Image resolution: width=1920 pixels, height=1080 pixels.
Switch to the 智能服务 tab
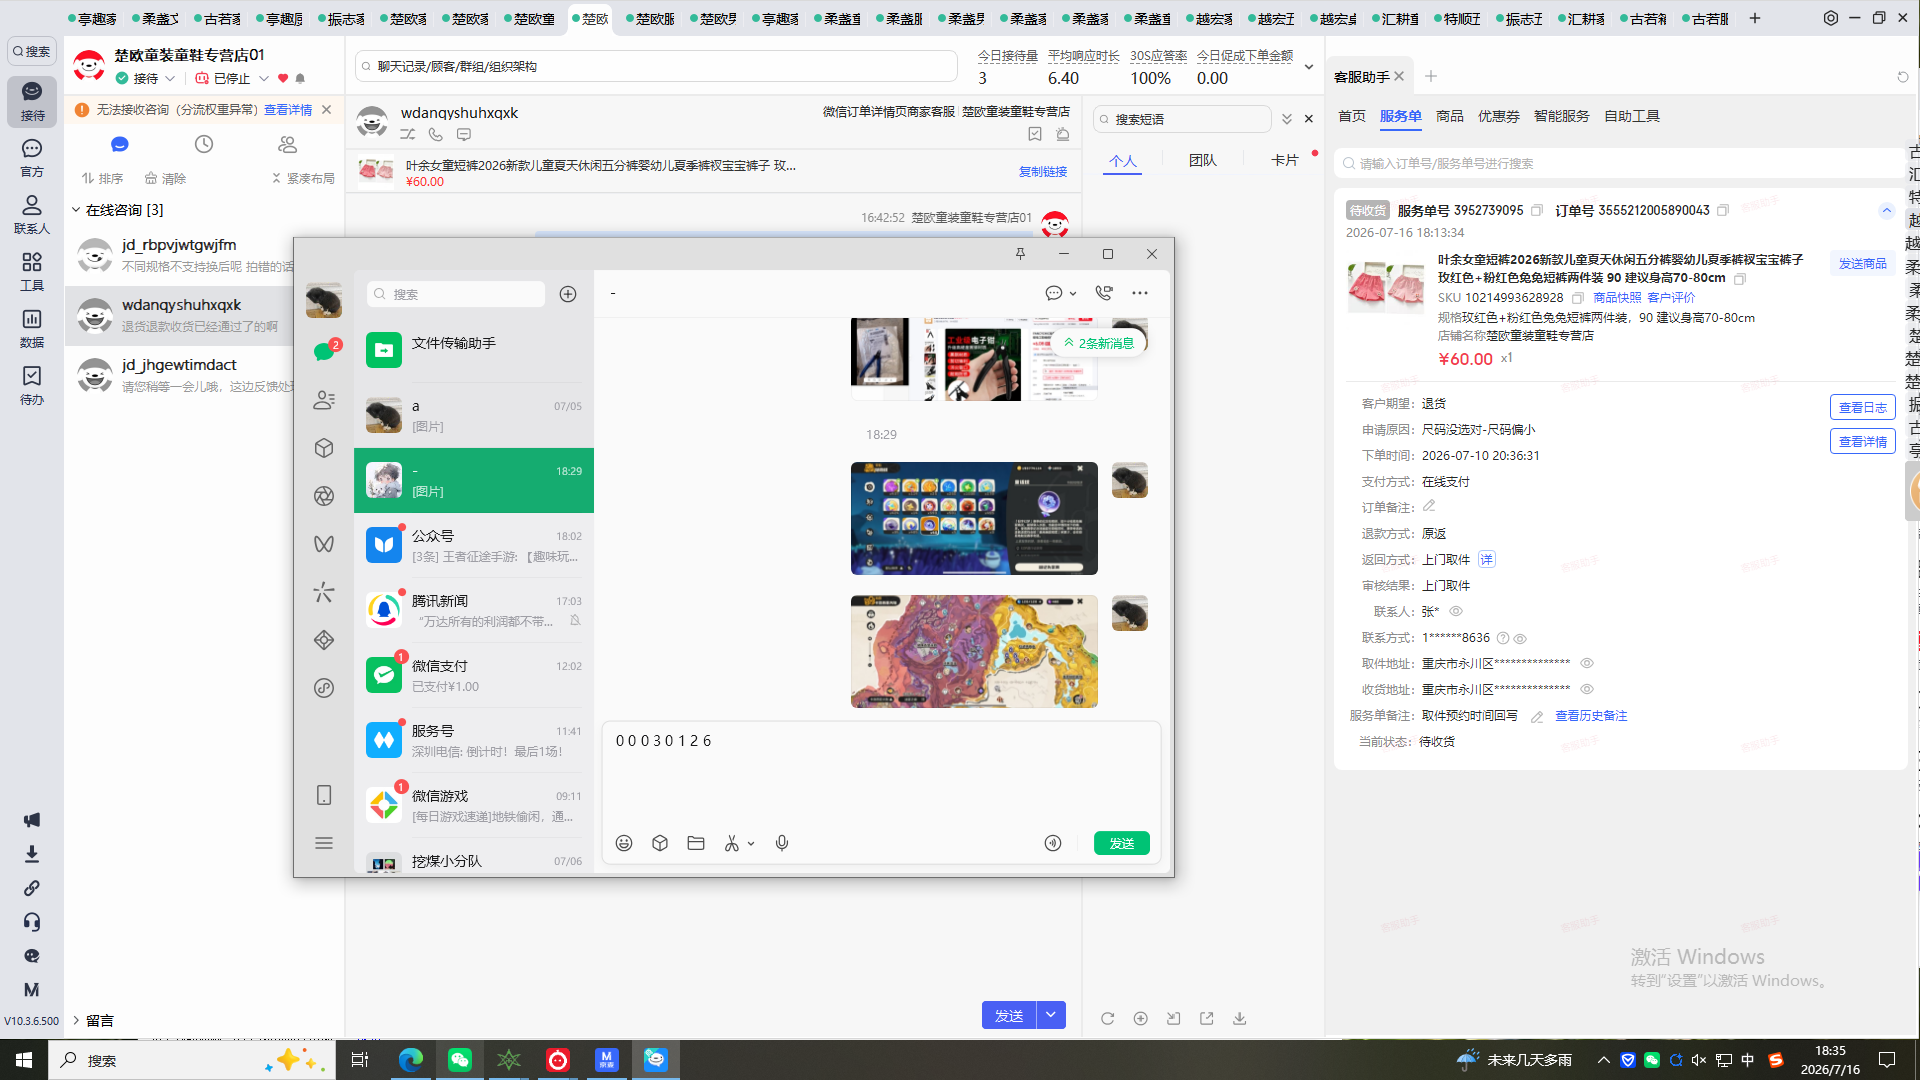1561,116
